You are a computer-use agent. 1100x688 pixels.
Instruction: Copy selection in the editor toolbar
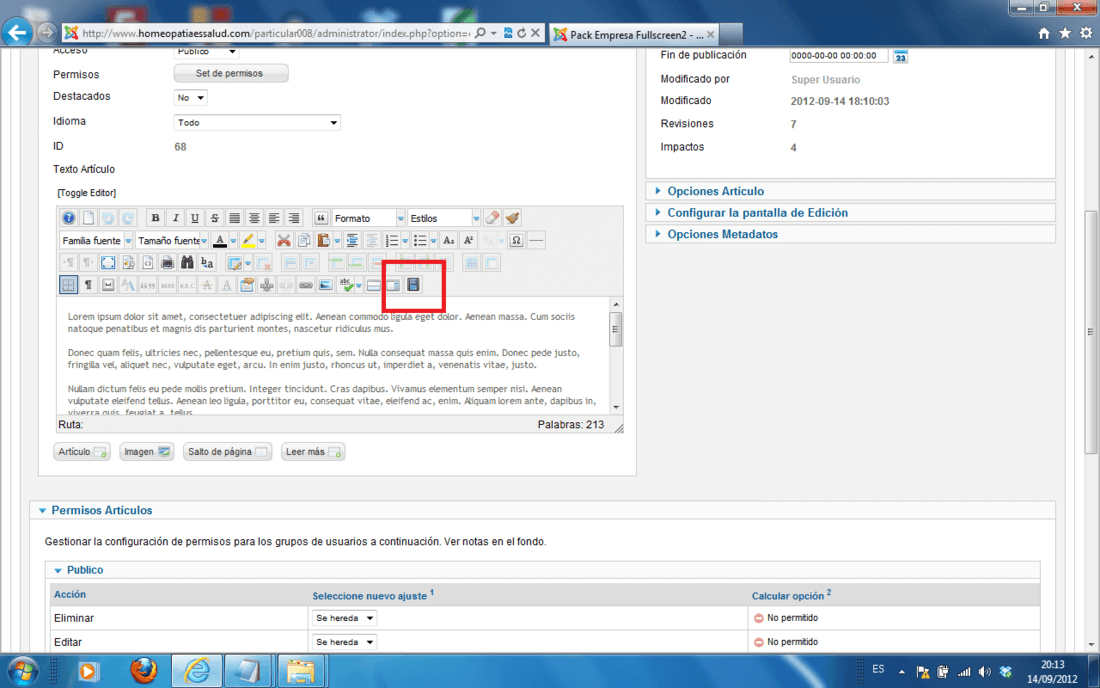(304, 241)
